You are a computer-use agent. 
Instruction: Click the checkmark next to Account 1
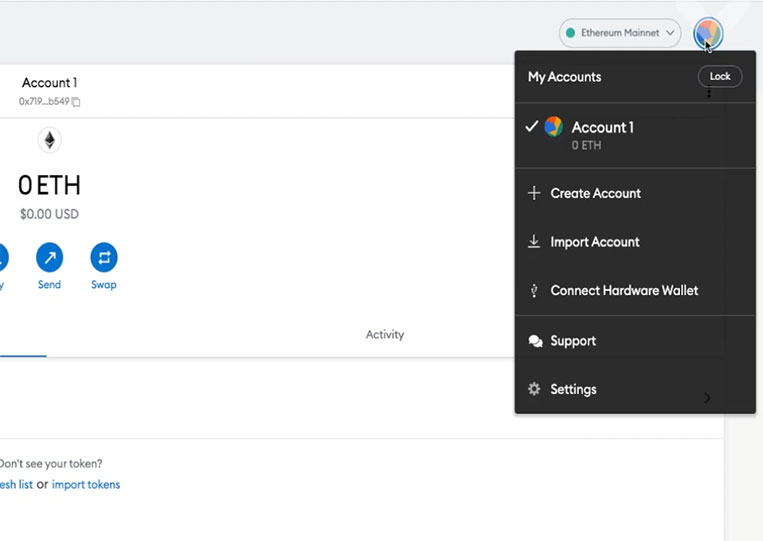[532, 126]
